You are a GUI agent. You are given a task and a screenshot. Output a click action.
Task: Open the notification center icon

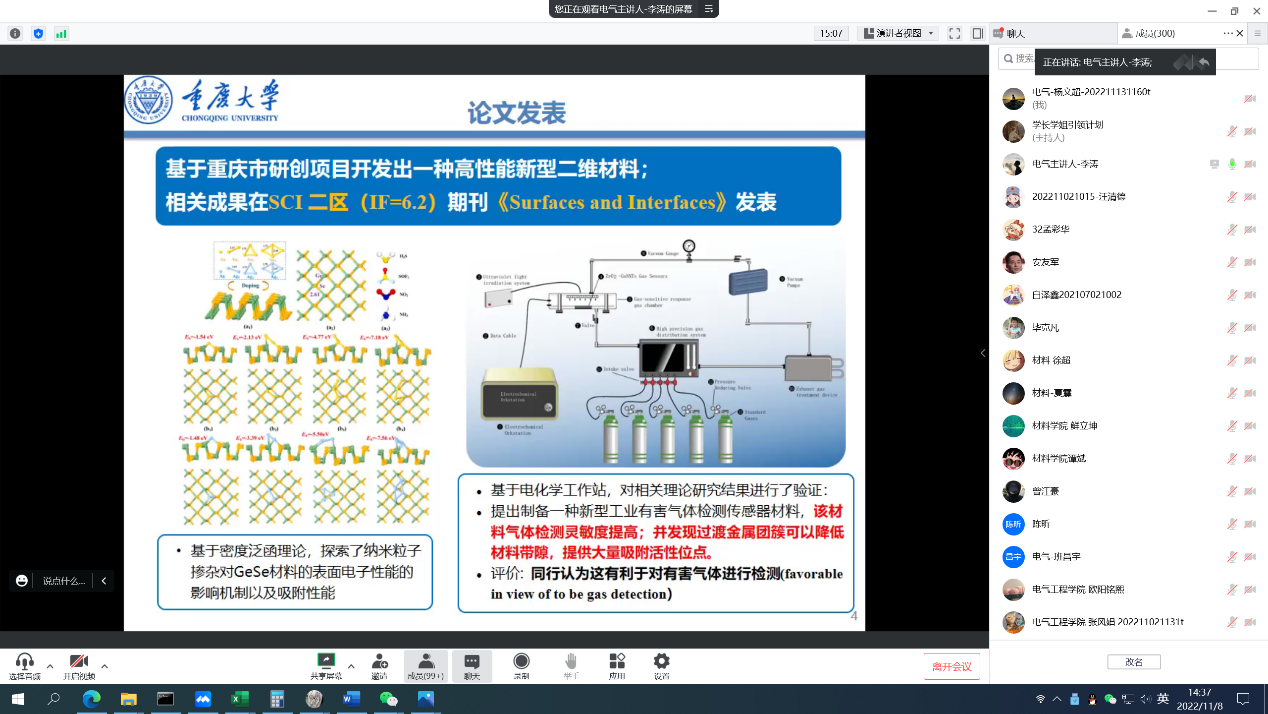(x=1243, y=699)
